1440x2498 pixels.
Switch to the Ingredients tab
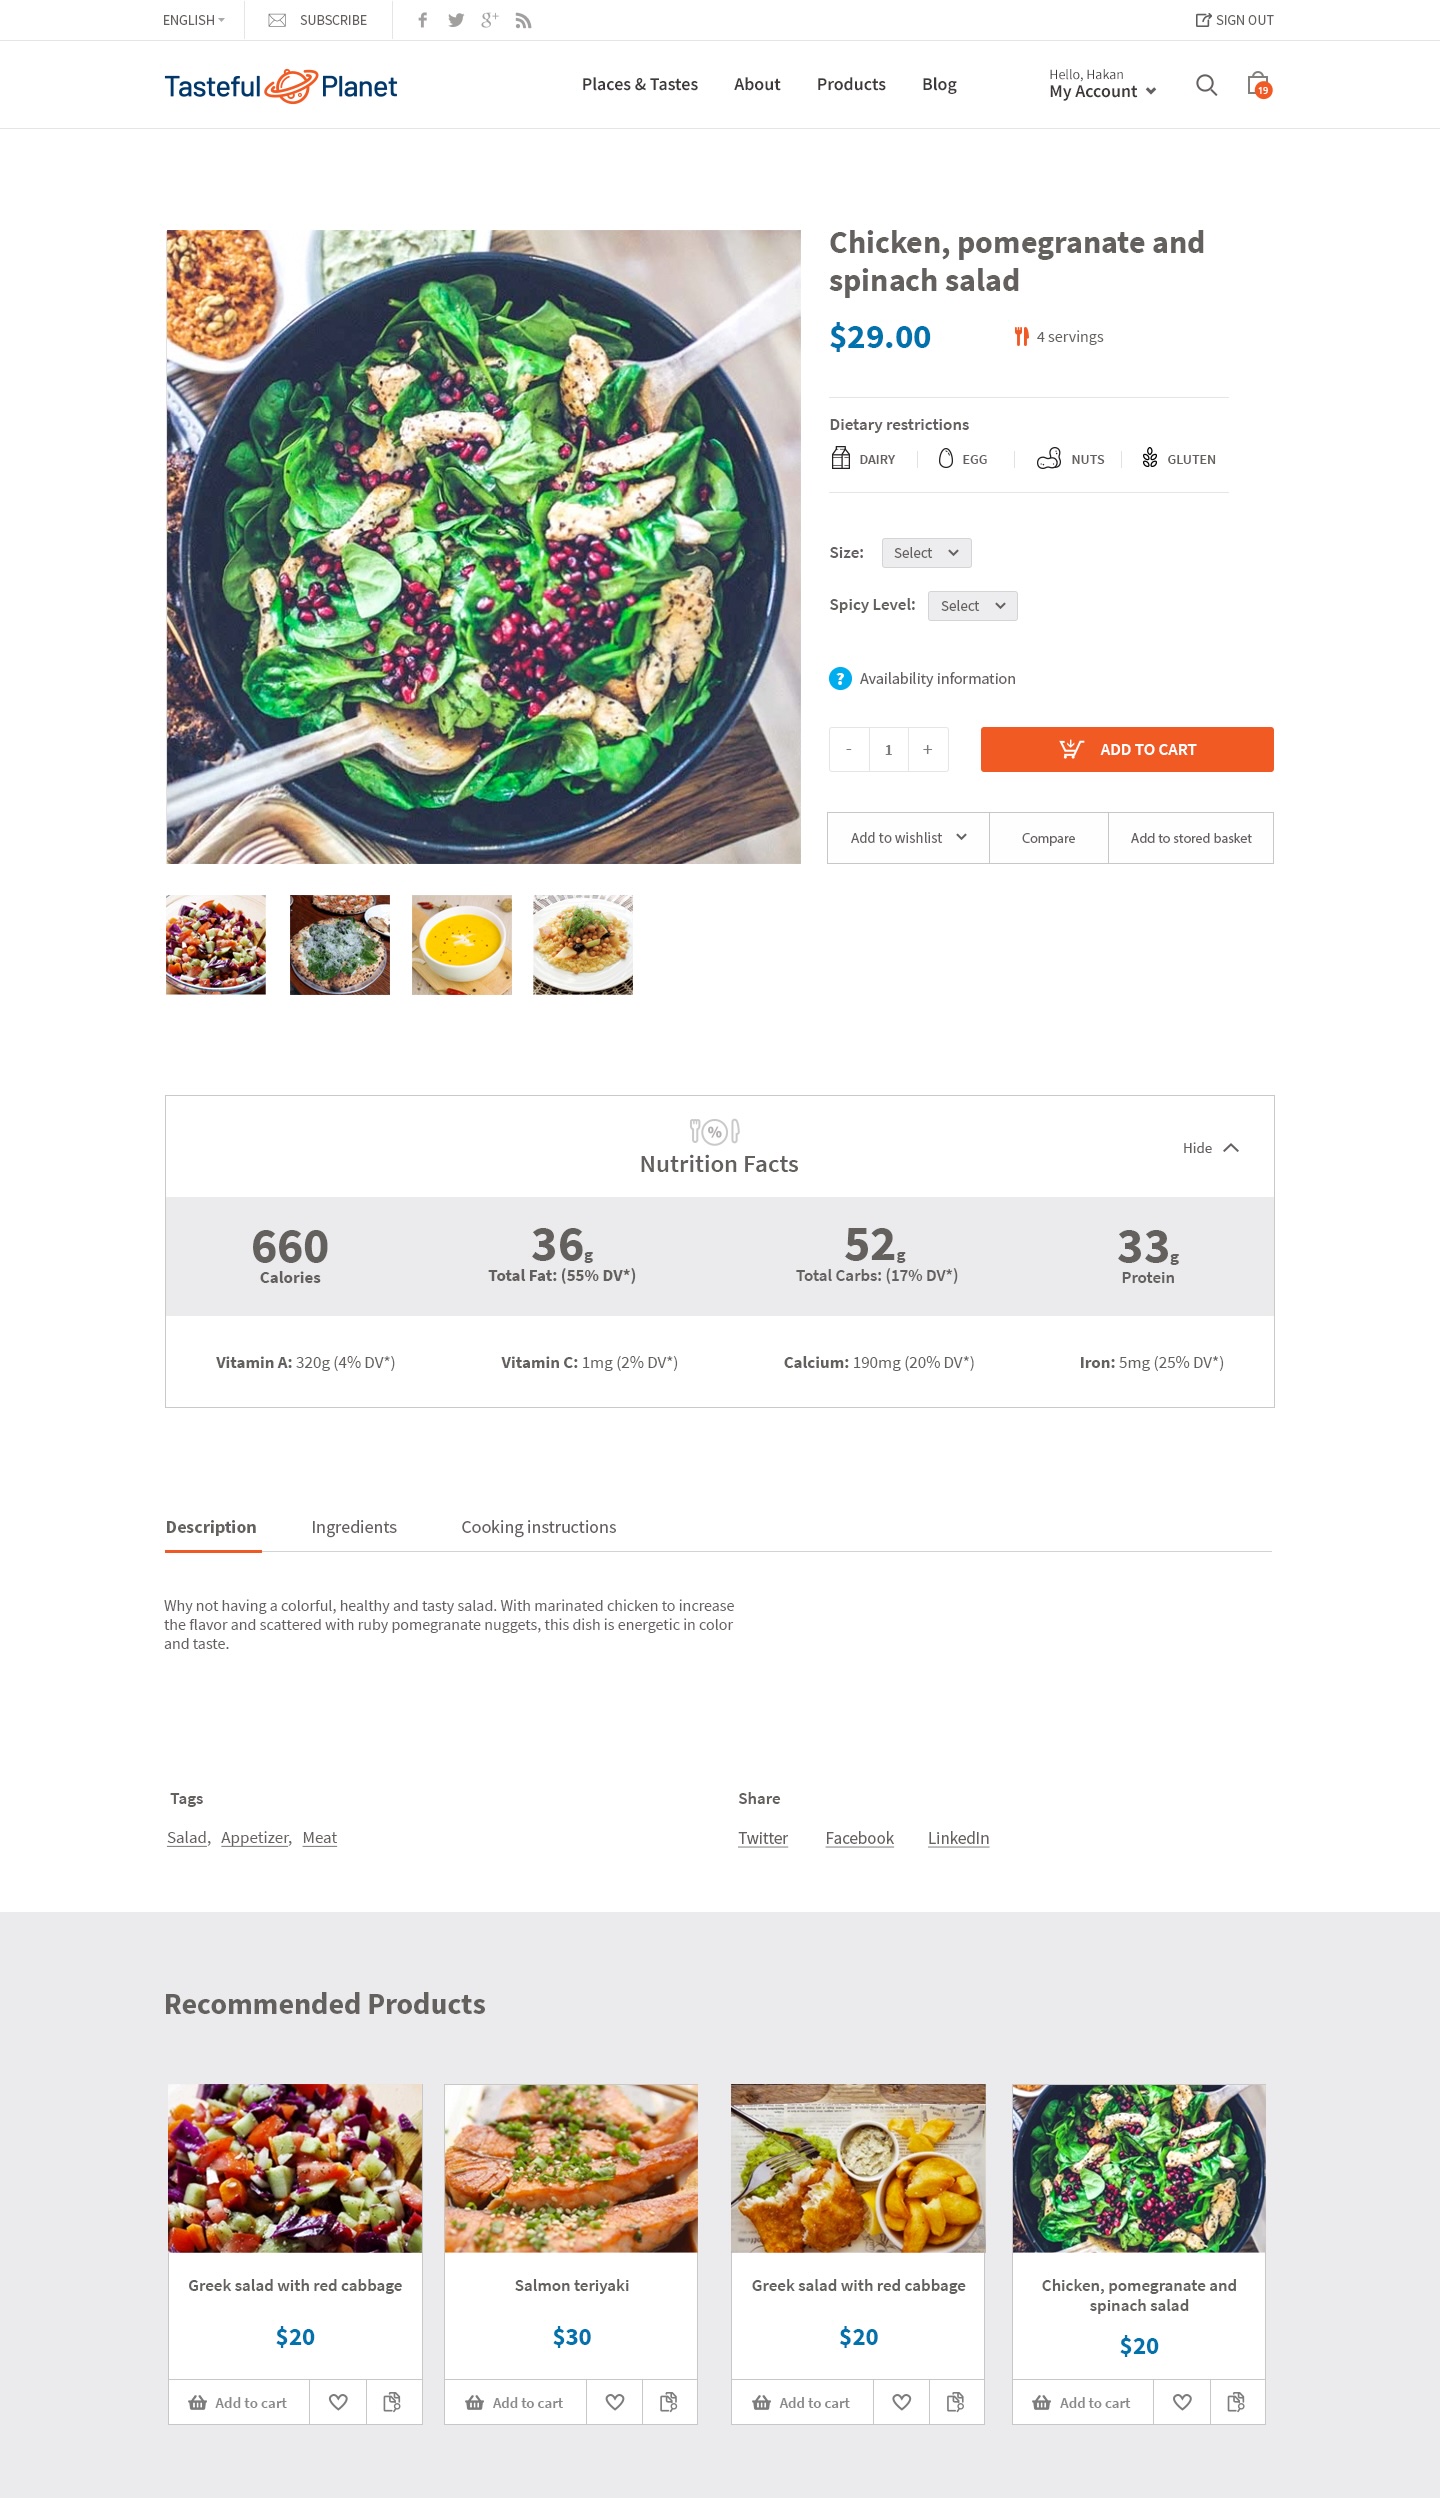pyautogui.click(x=354, y=1527)
